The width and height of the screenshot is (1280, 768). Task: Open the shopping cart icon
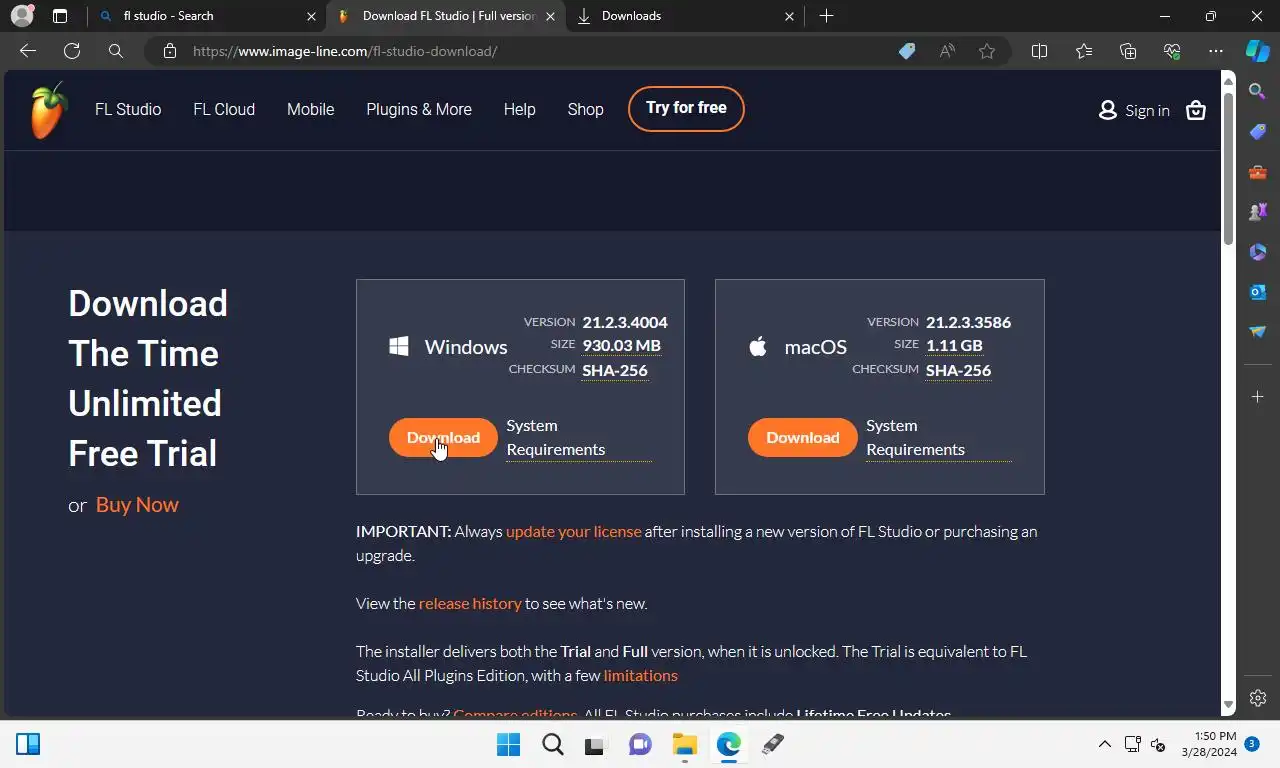coord(1196,110)
